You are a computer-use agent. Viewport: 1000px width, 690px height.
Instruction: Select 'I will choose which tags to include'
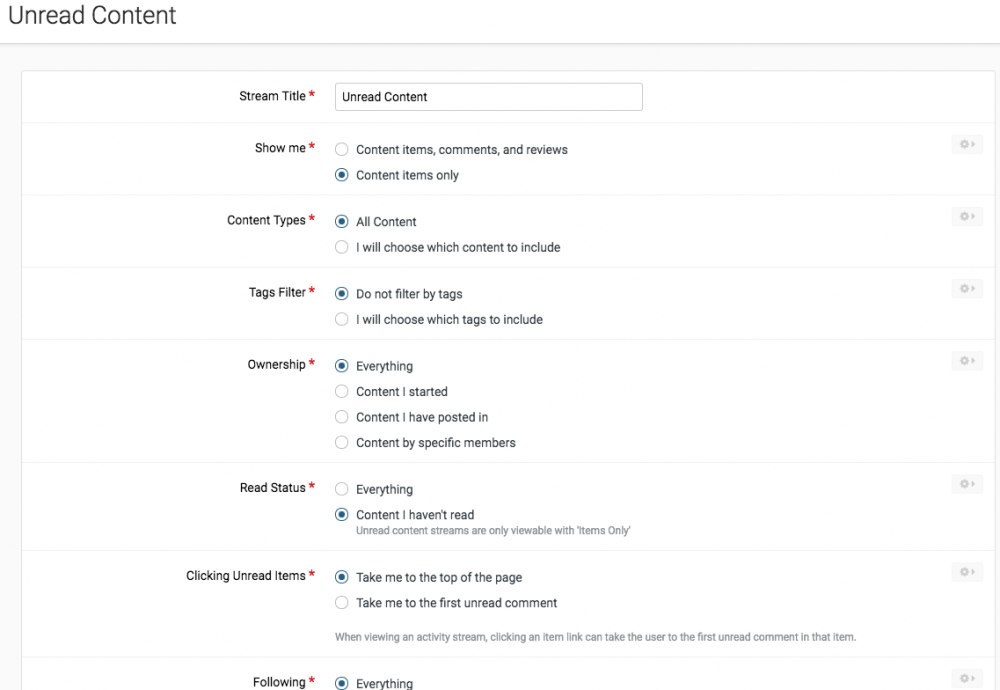tap(342, 319)
